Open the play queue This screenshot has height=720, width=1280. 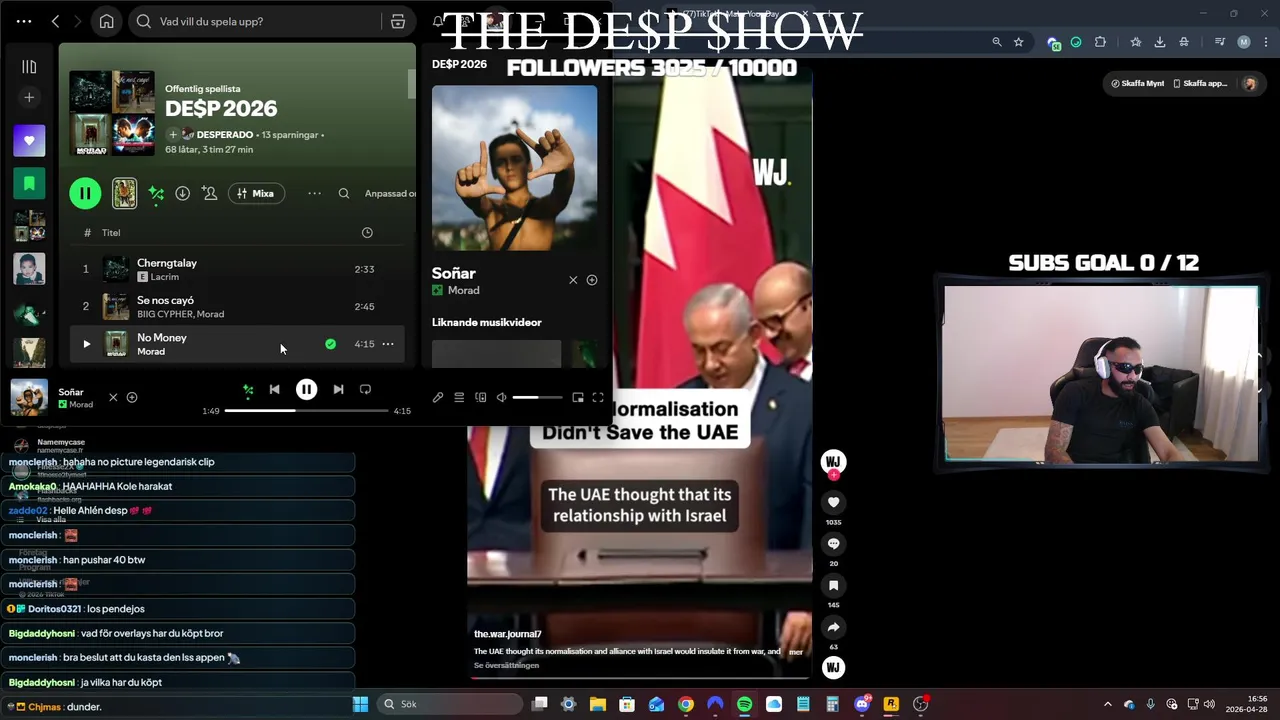(x=459, y=397)
